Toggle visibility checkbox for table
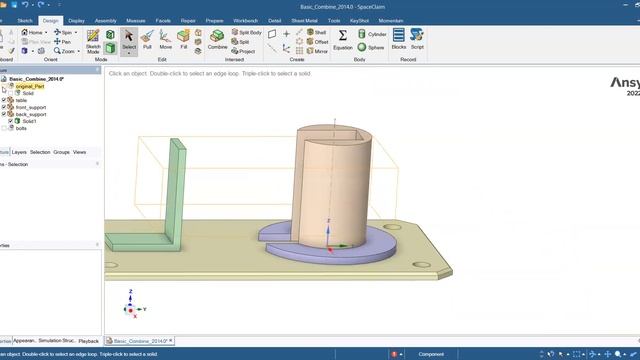 (x=4, y=100)
